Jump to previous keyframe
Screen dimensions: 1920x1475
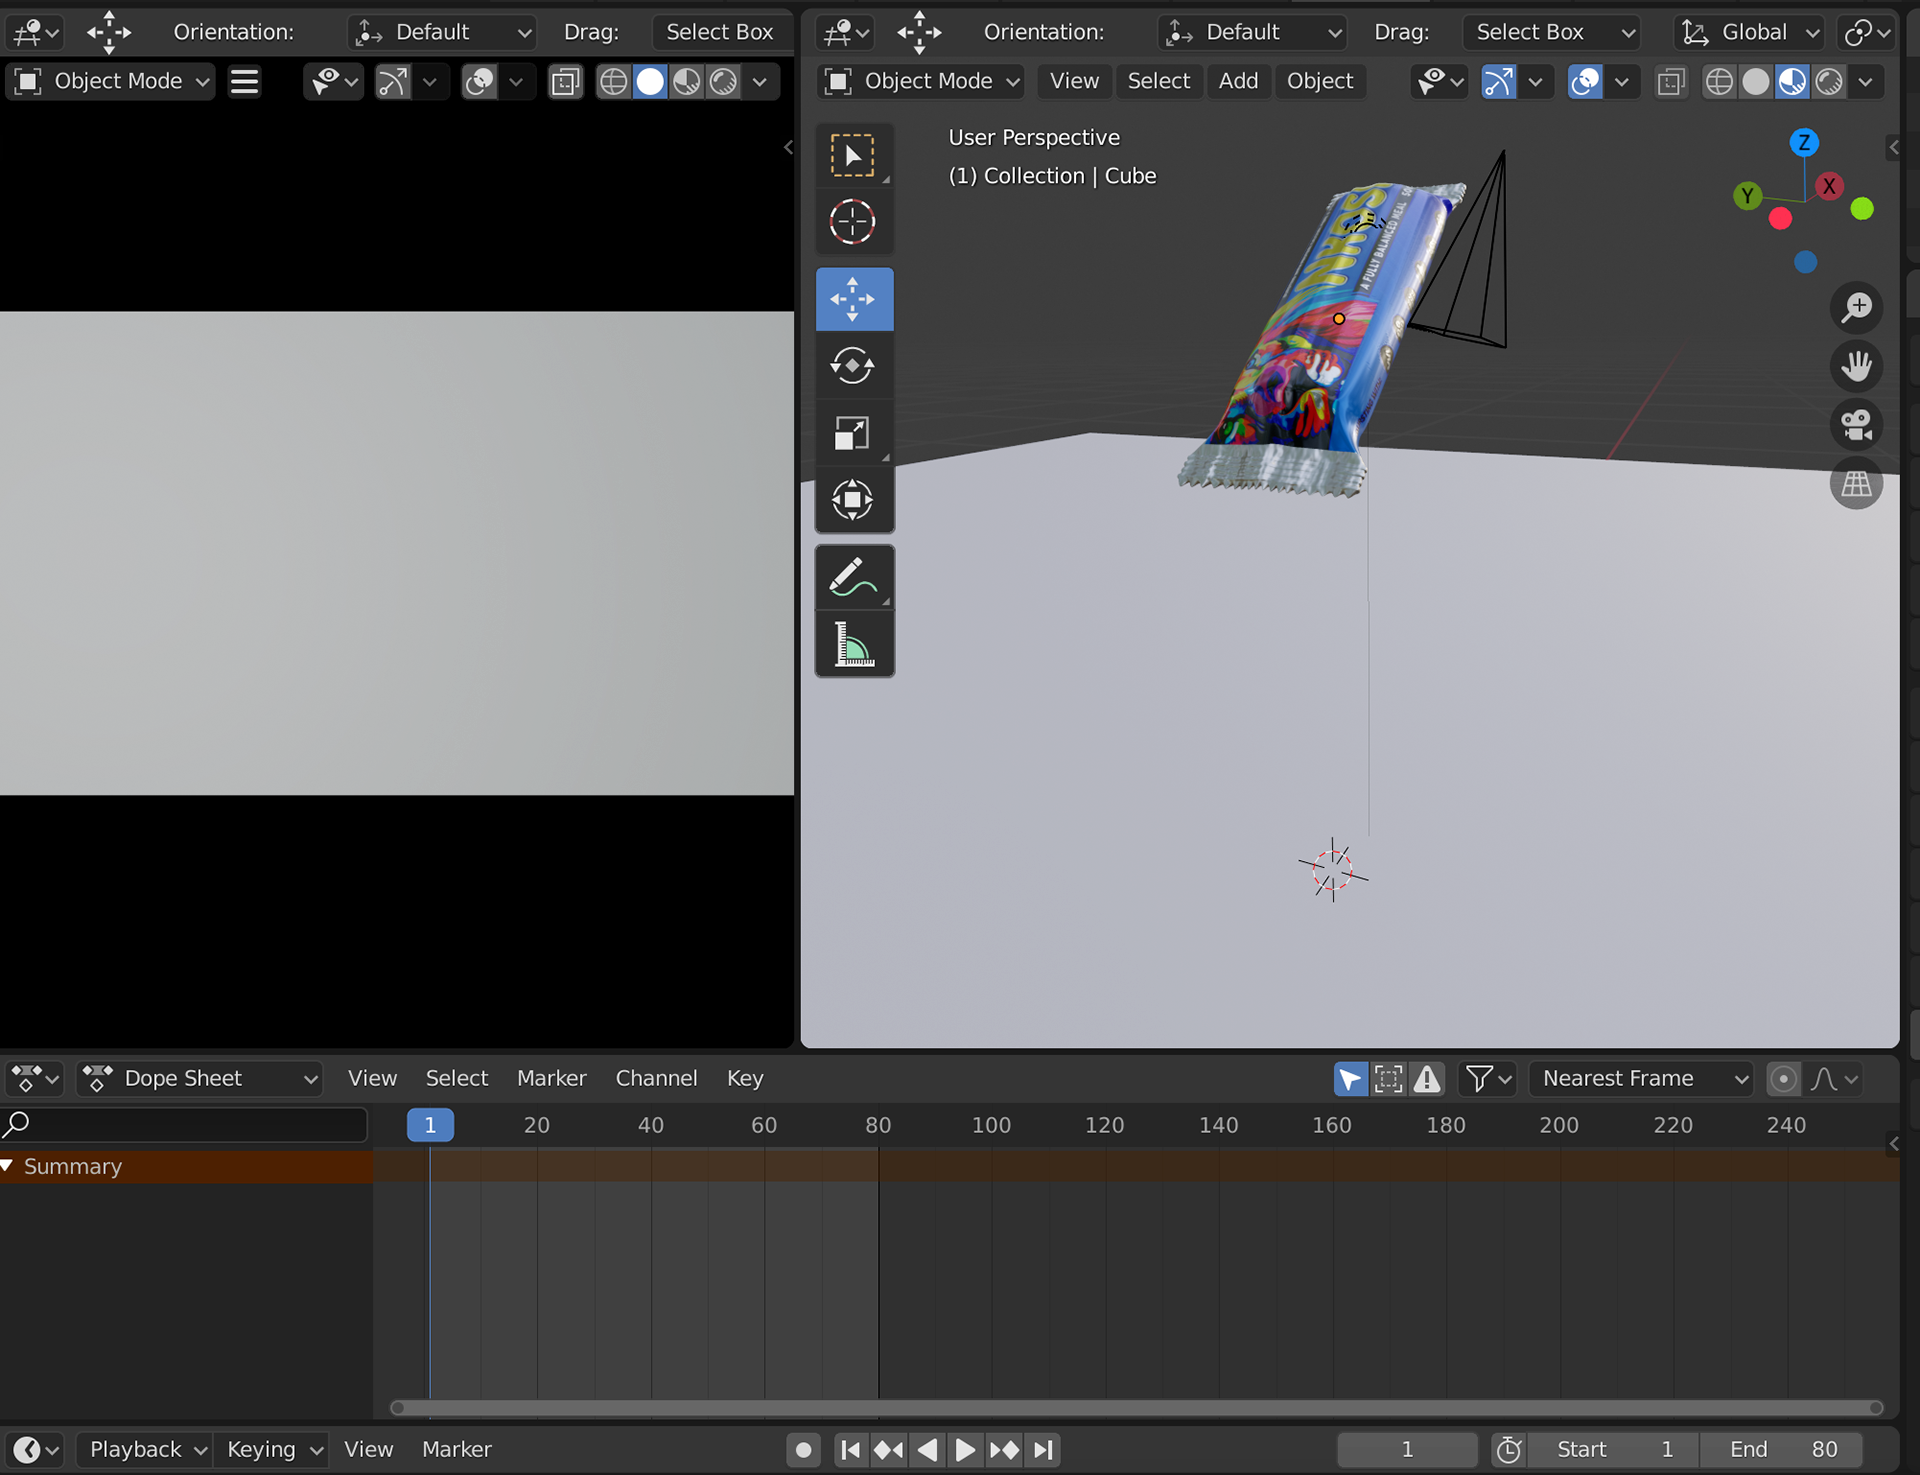click(x=888, y=1449)
